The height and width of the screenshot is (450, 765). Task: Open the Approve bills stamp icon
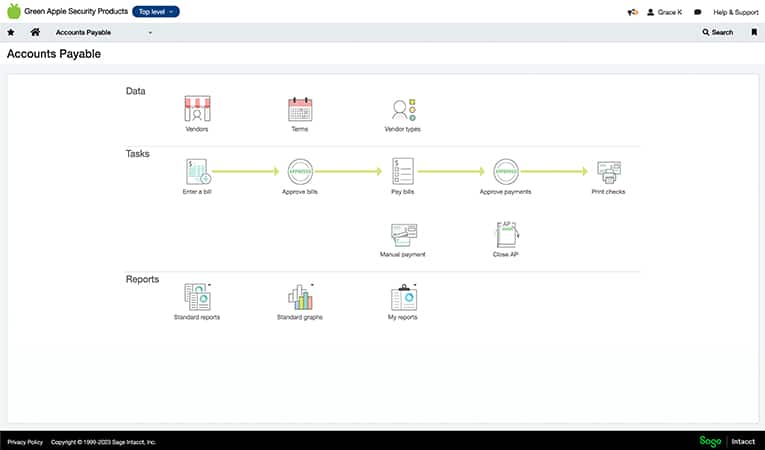click(x=300, y=171)
